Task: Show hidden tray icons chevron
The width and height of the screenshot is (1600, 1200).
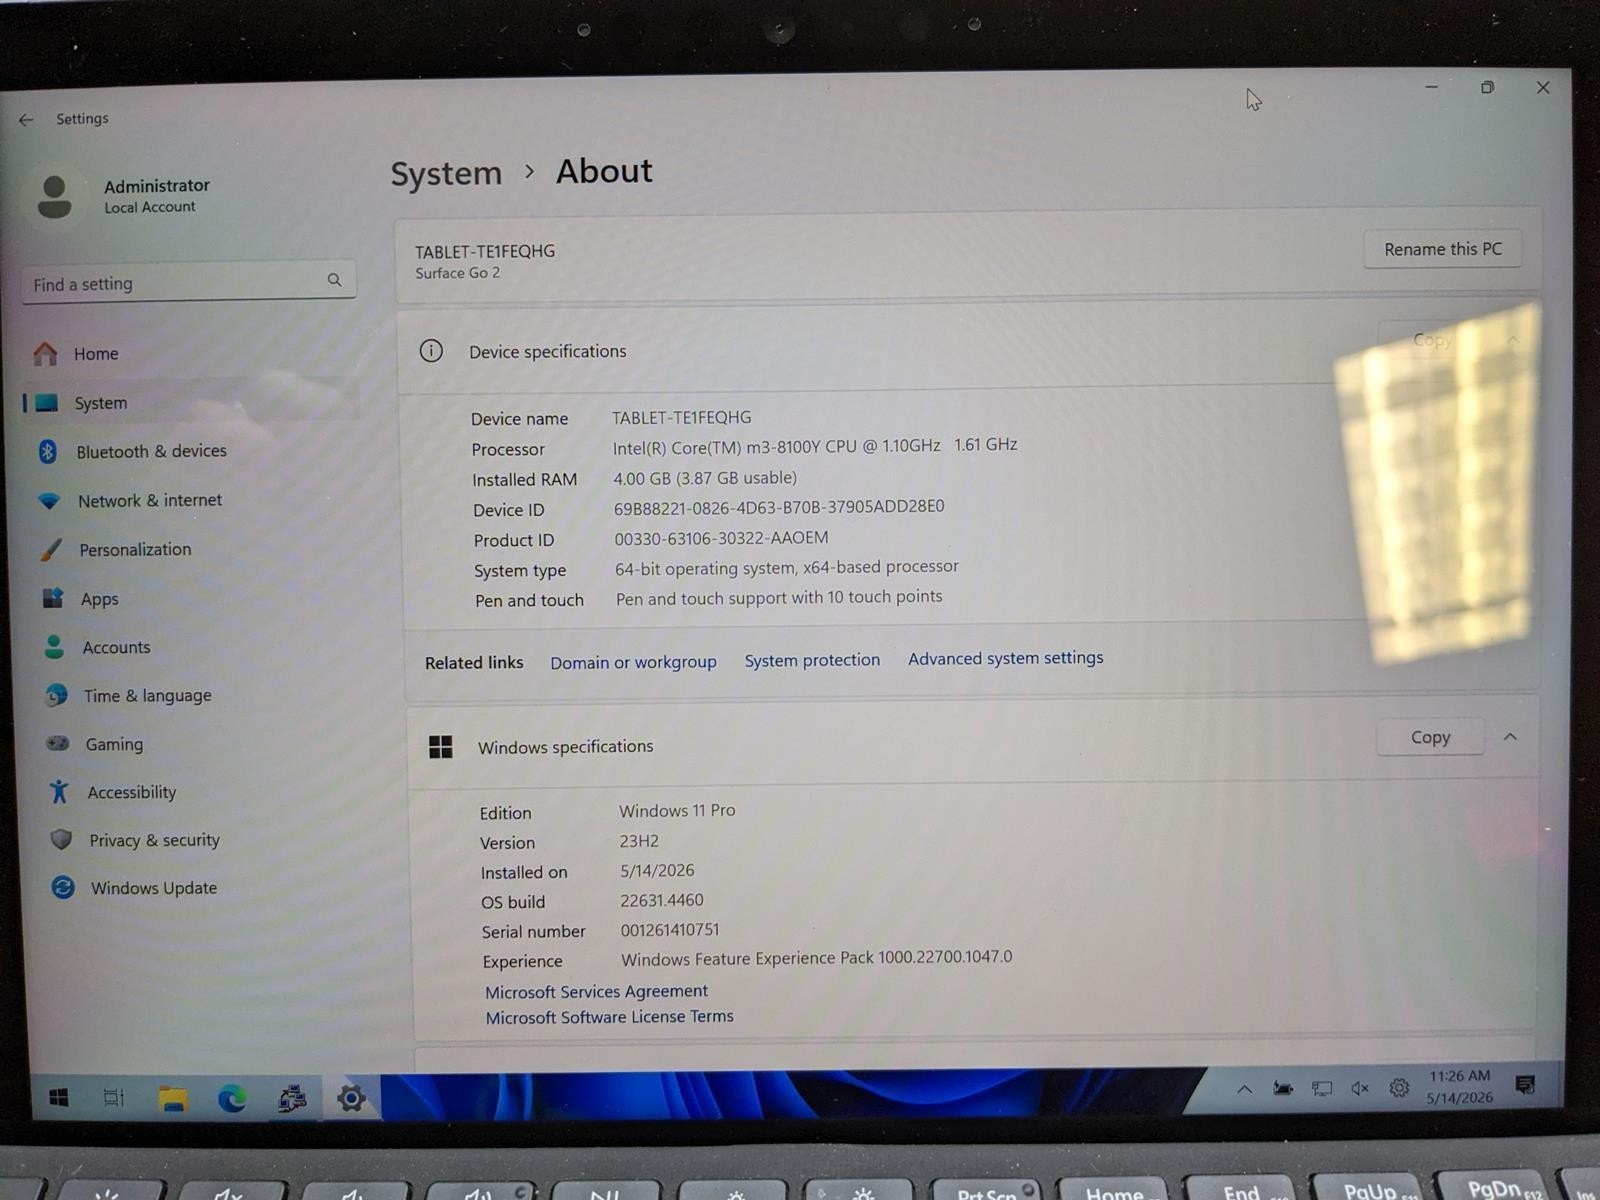Action: pyautogui.click(x=1244, y=1089)
